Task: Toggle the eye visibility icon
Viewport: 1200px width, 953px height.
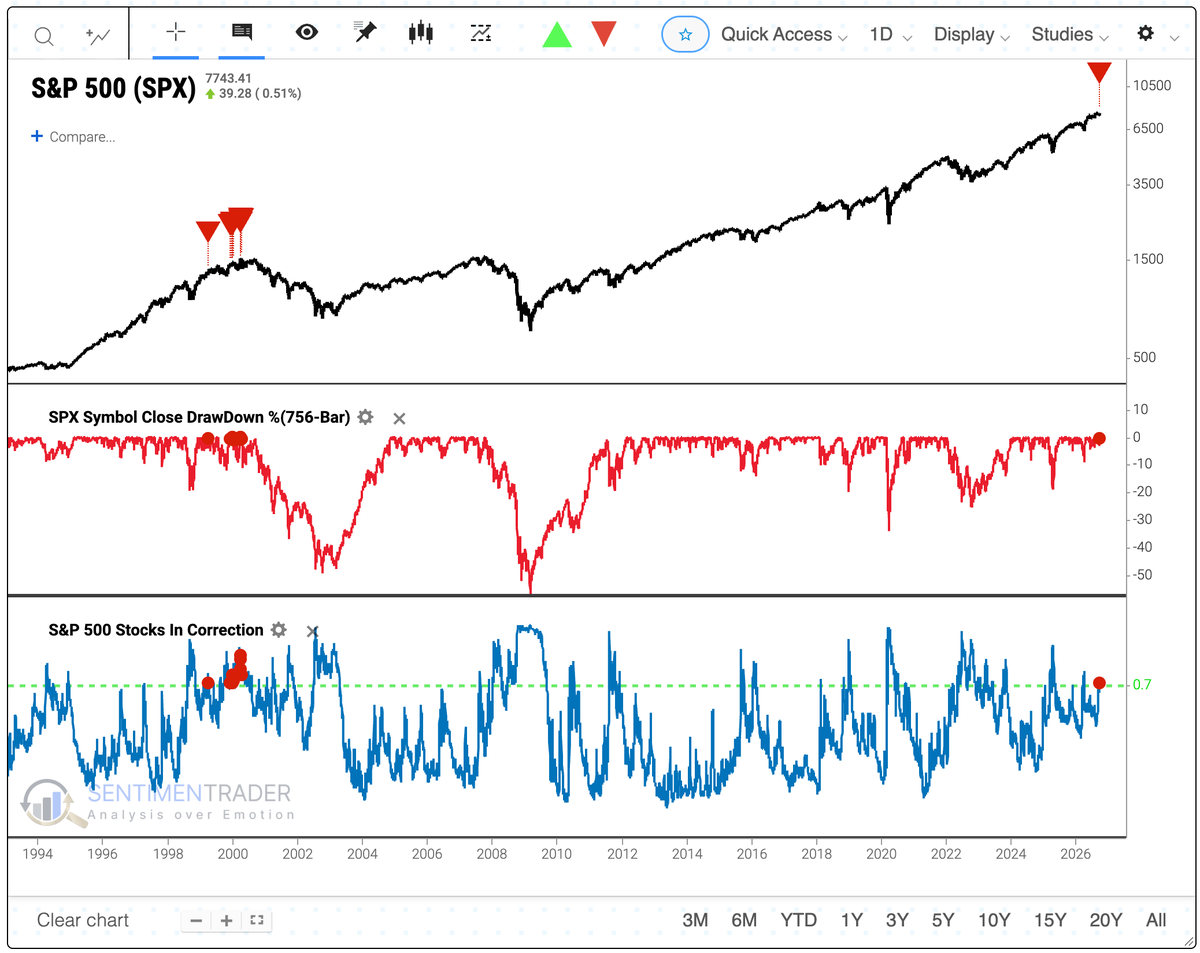Action: click(x=307, y=32)
